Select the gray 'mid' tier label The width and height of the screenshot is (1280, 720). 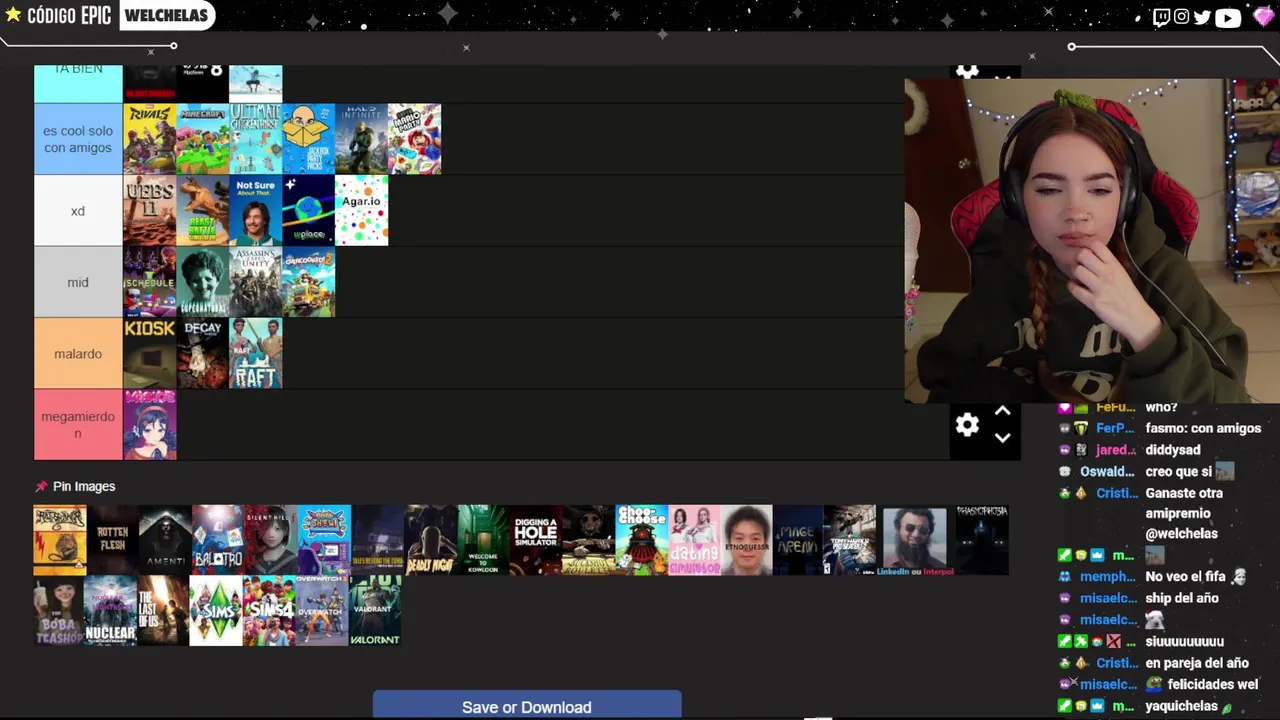78,282
